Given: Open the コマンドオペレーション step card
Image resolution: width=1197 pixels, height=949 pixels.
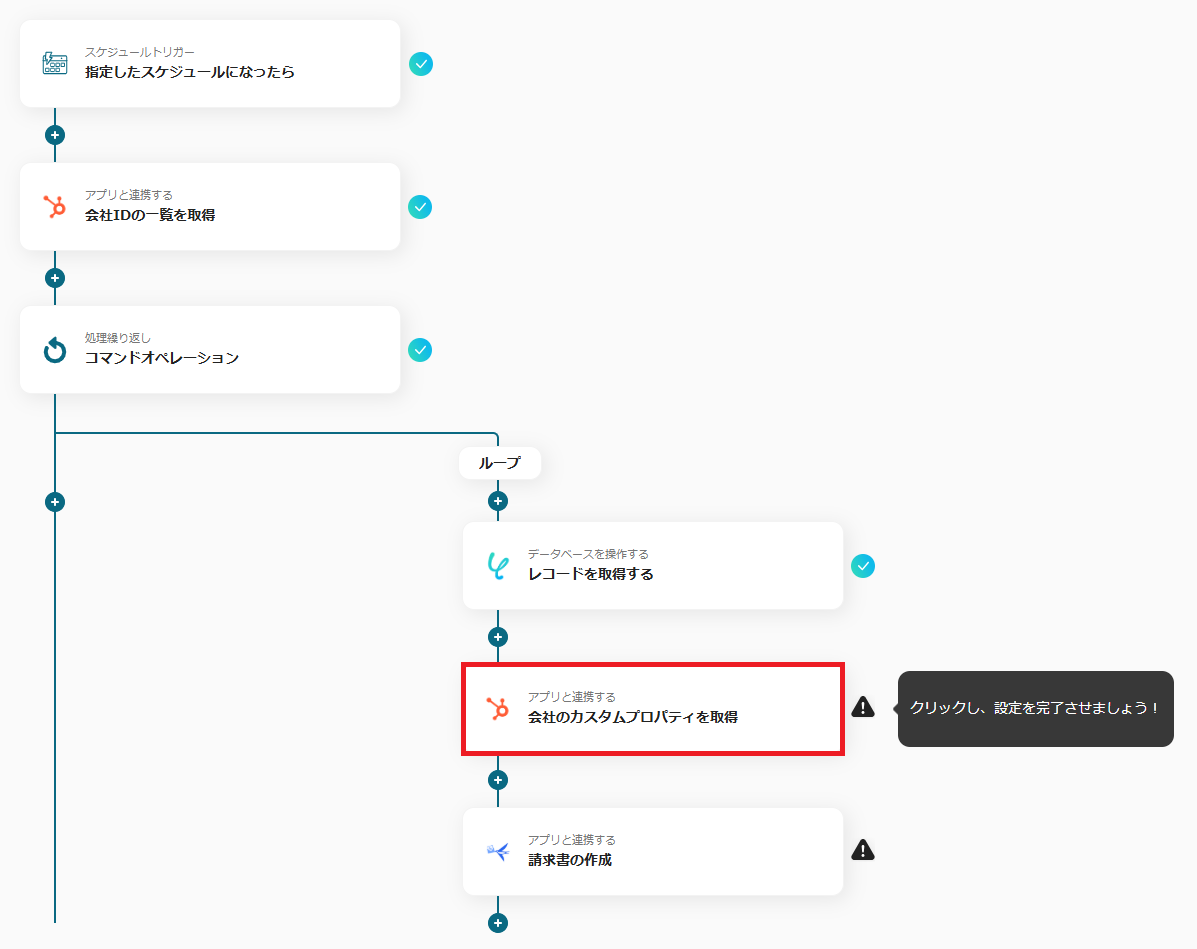Looking at the screenshot, I should 210,350.
